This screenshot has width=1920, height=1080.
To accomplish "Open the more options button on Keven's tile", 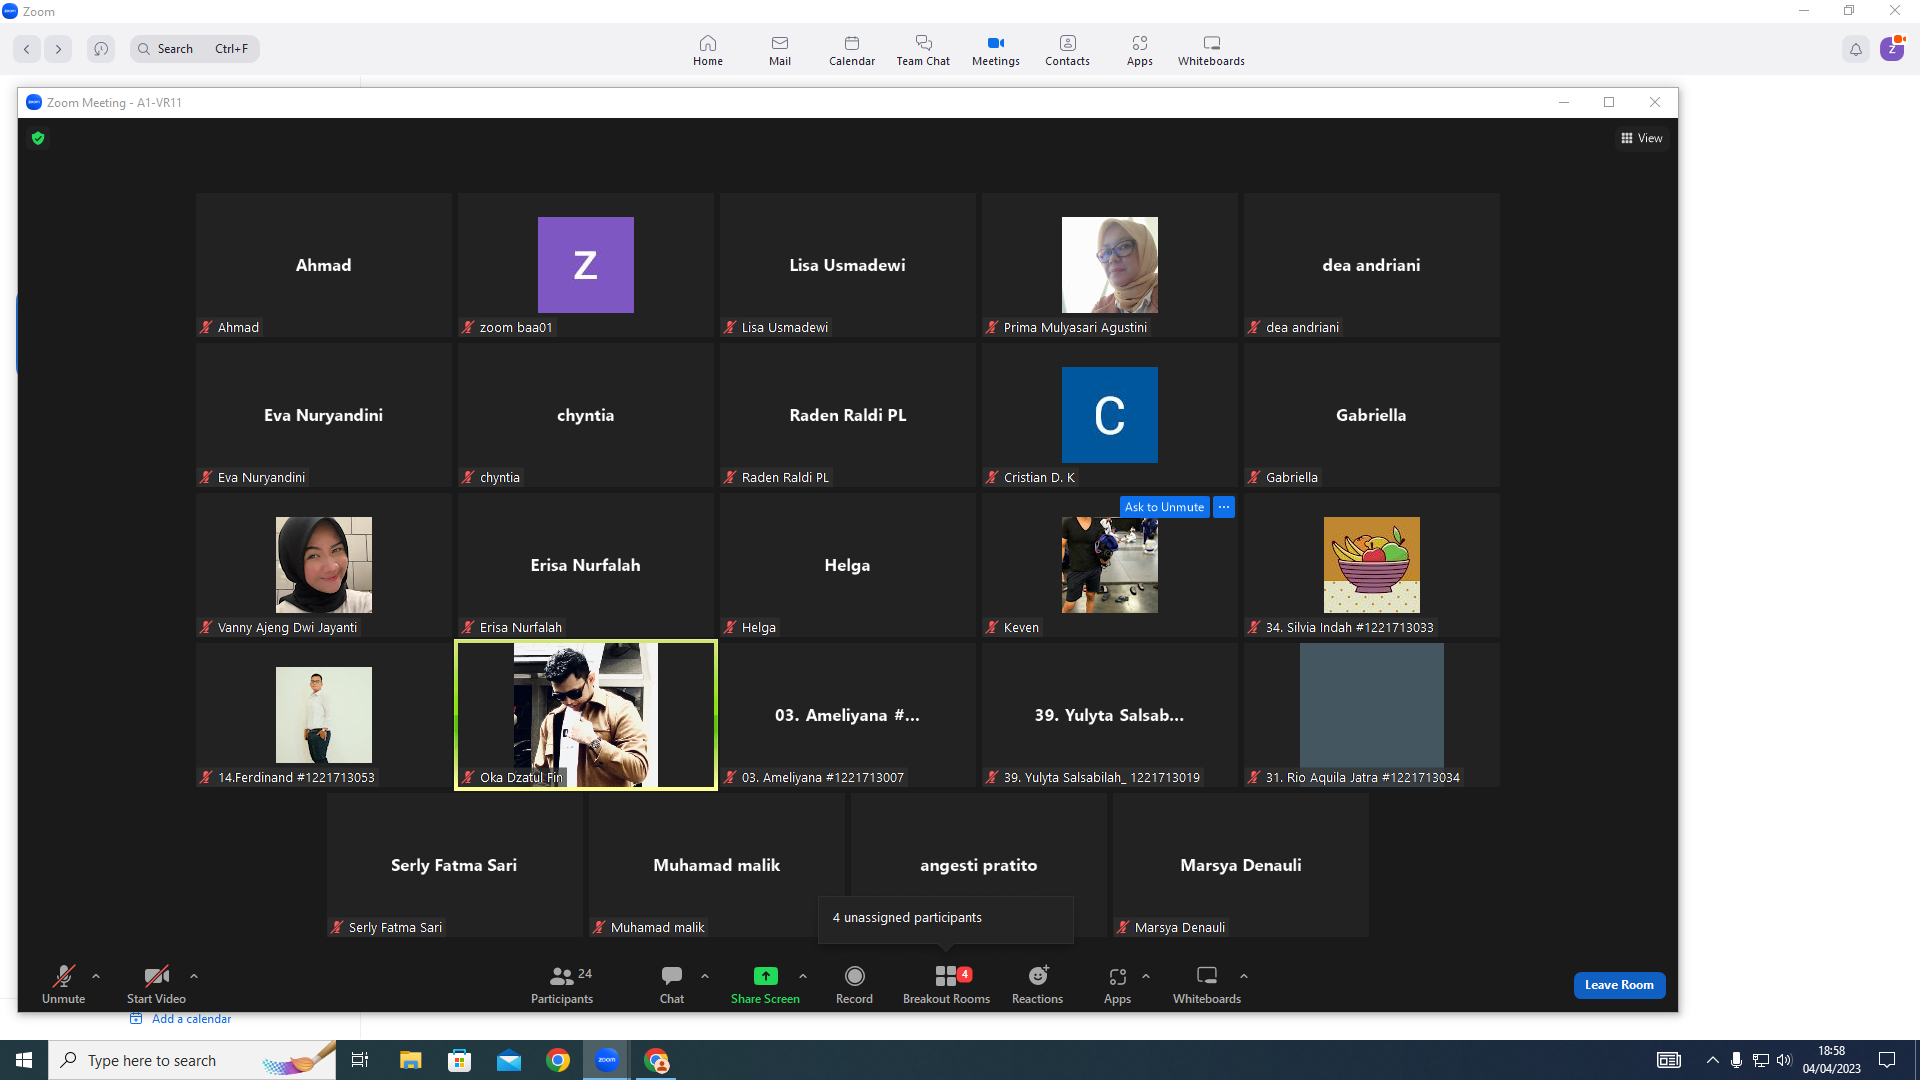I will (x=1224, y=507).
